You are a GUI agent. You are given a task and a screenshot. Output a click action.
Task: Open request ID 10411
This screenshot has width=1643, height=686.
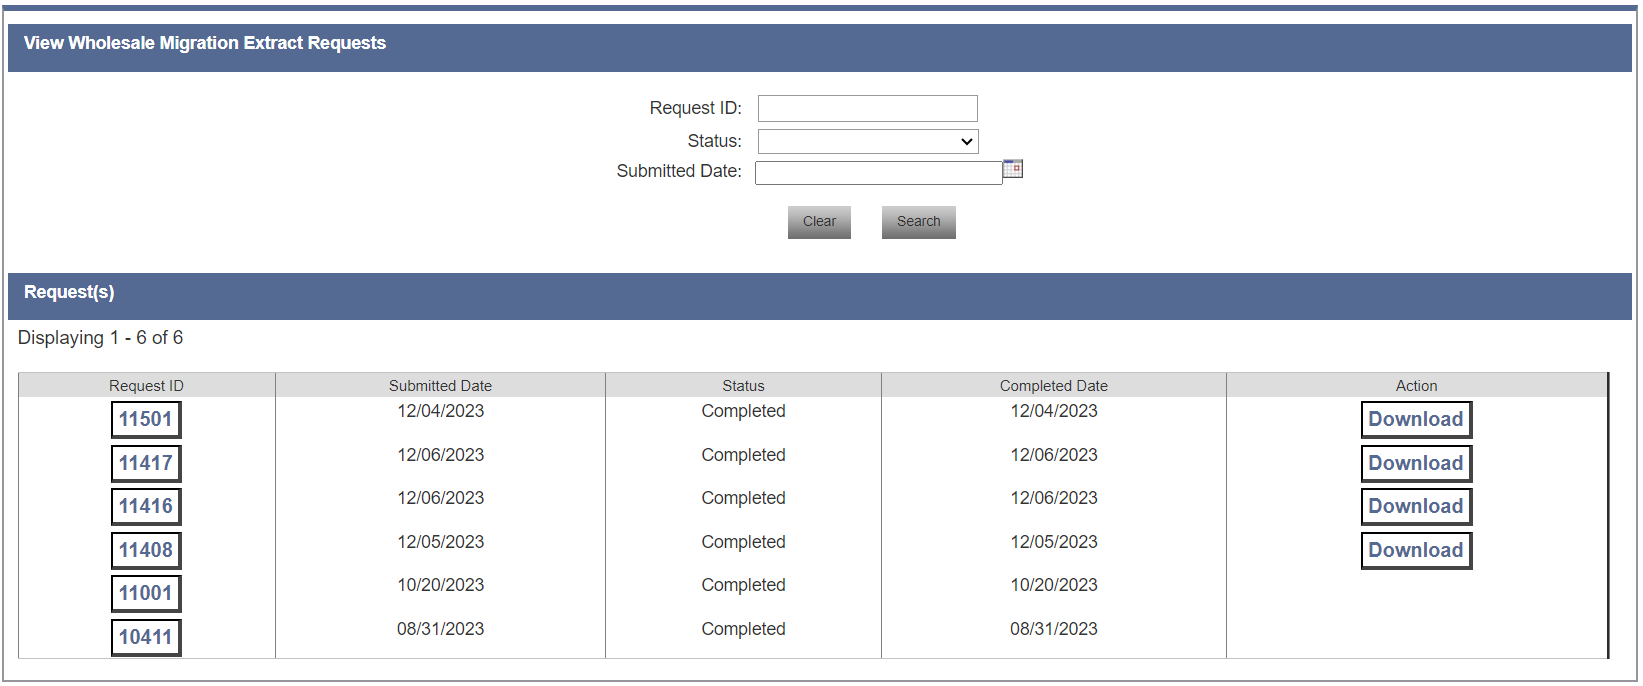click(146, 637)
